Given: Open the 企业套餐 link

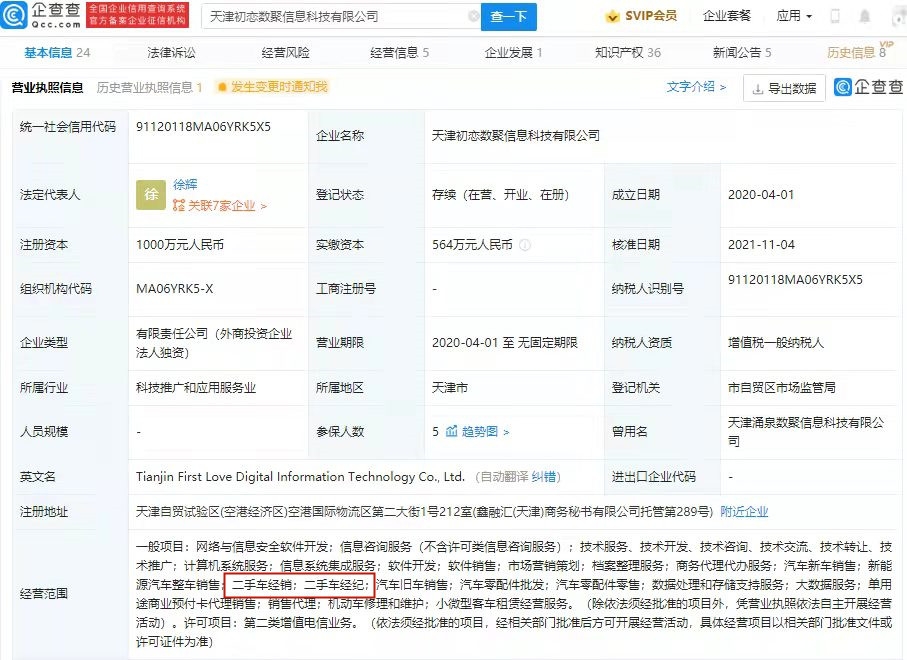Looking at the screenshot, I should pyautogui.click(x=727, y=16).
